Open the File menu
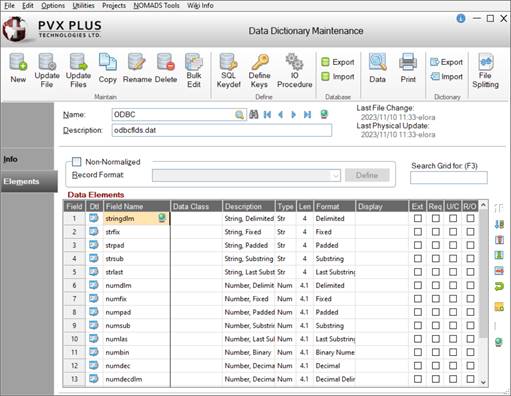The height and width of the screenshot is (396, 511). pyautogui.click(x=9, y=6)
